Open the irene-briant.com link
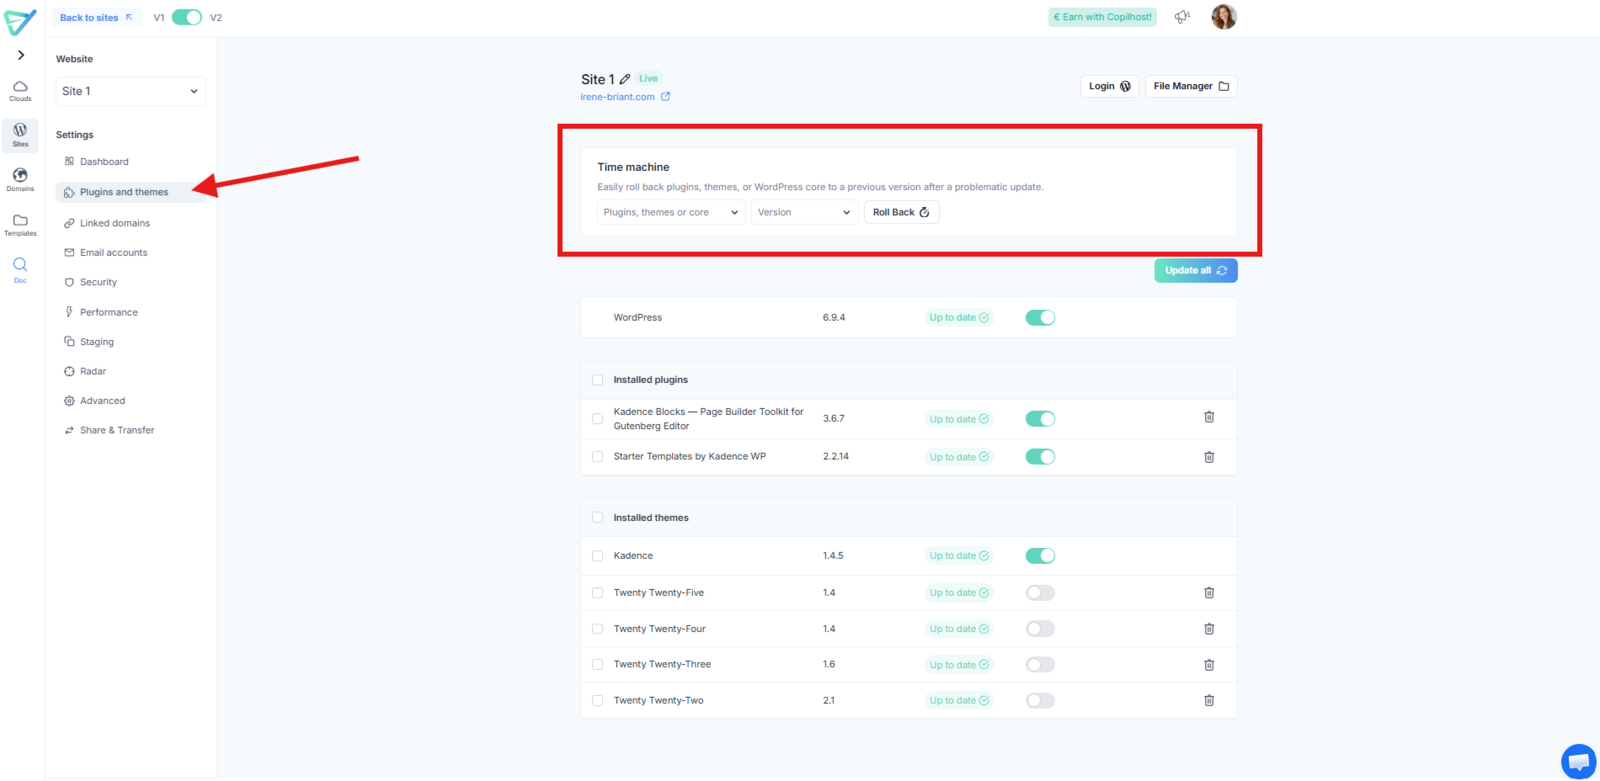The width and height of the screenshot is (1600, 781). click(x=617, y=97)
